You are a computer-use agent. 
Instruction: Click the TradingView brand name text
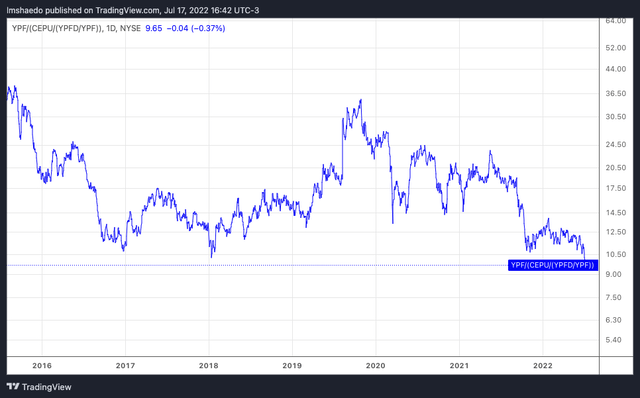coord(47,387)
